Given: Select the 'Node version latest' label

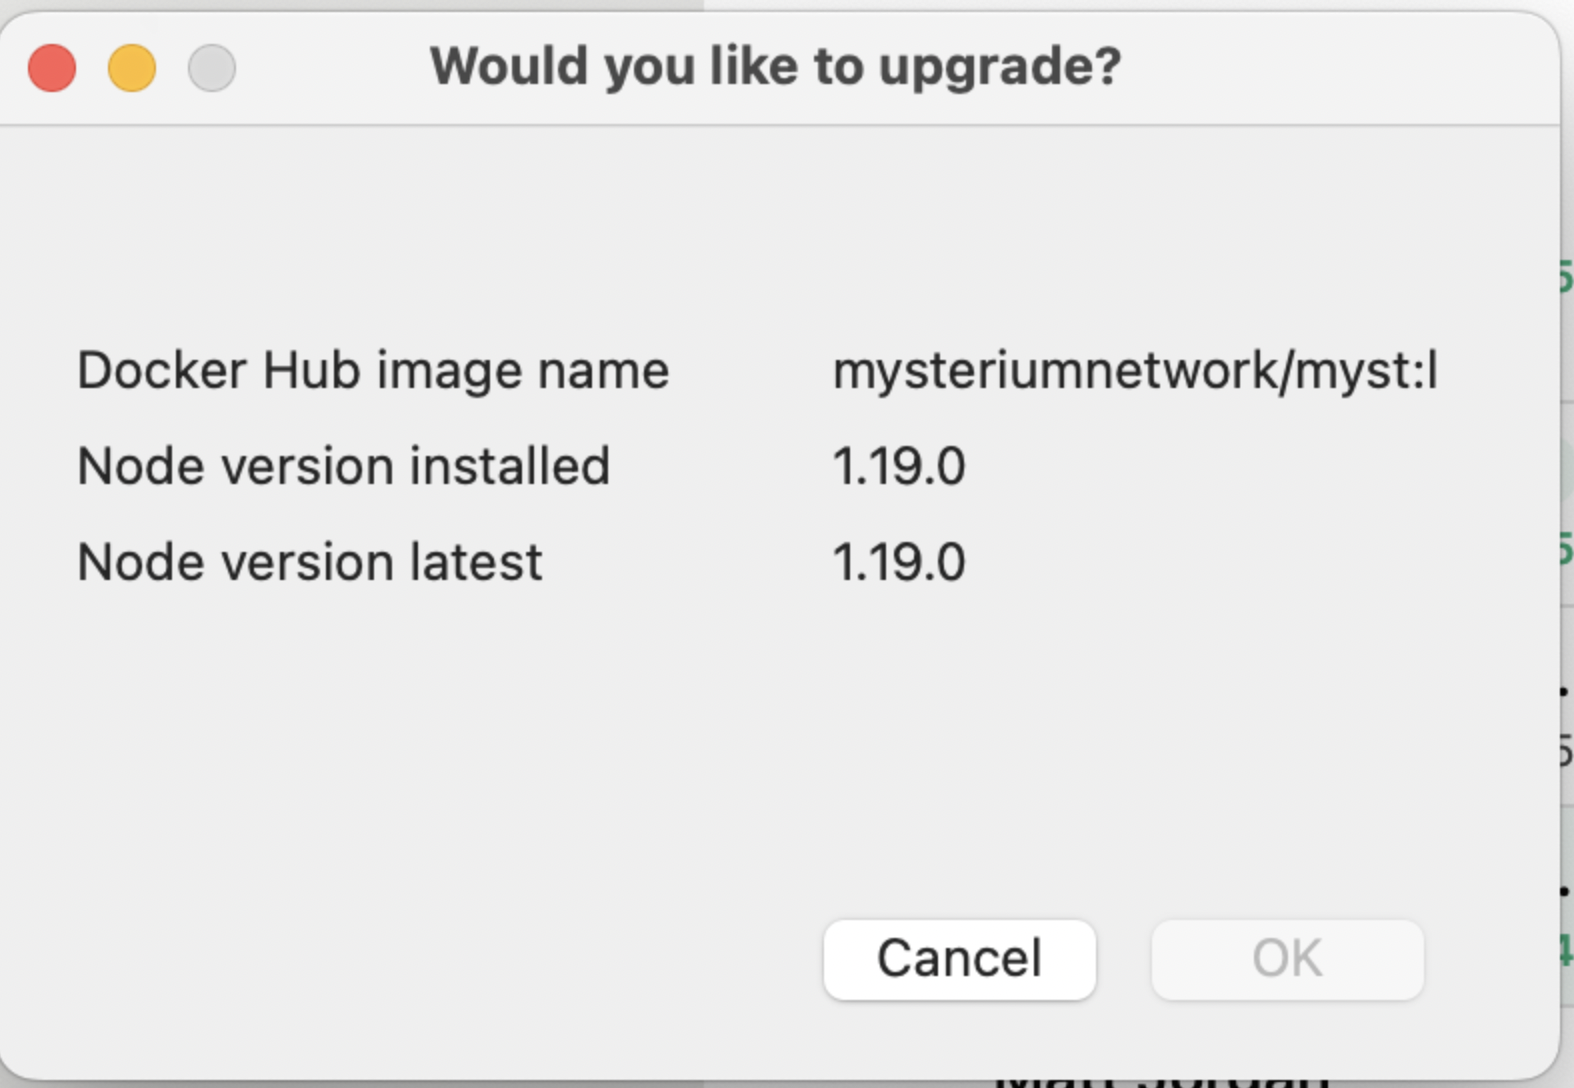Looking at the screenshot, I should coord(309,561).
